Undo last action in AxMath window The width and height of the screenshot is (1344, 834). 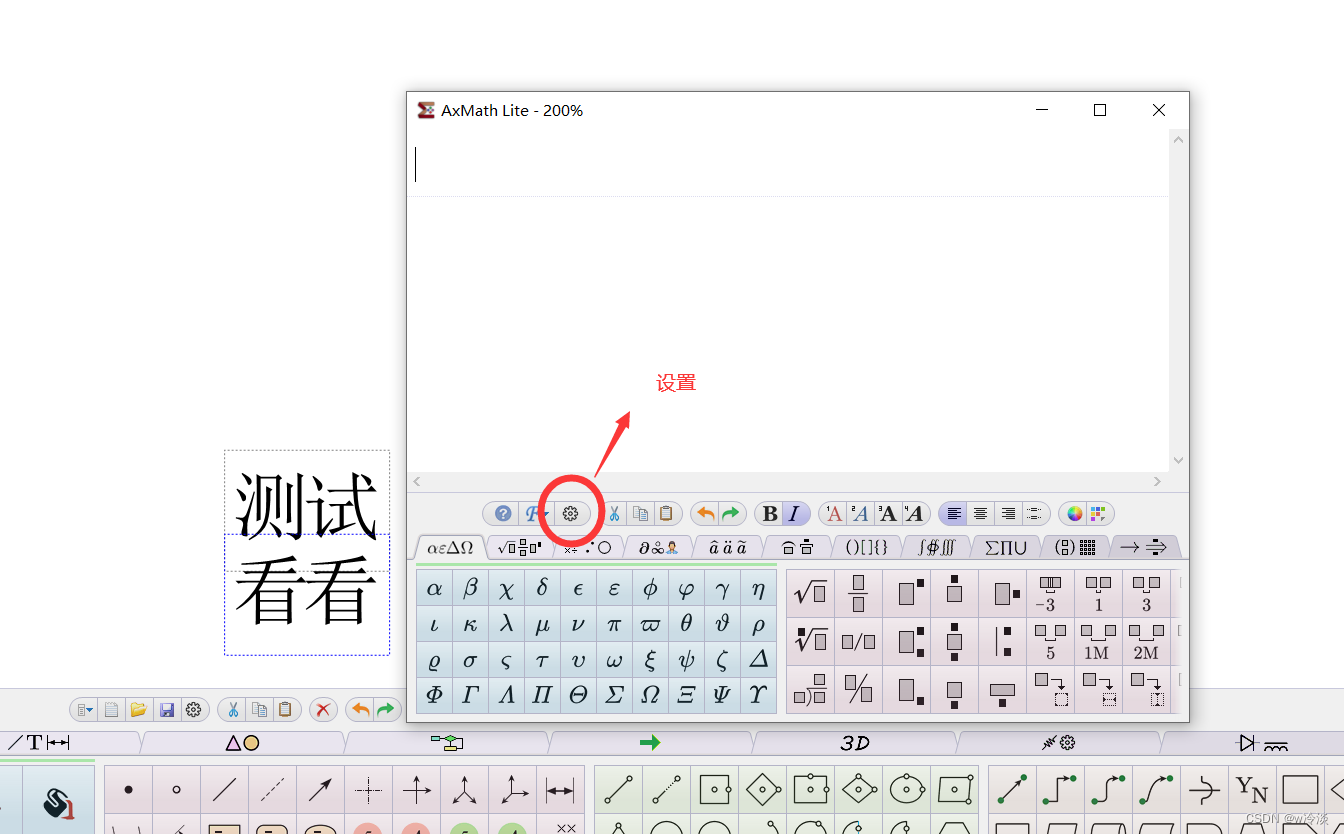coord(706,514)
